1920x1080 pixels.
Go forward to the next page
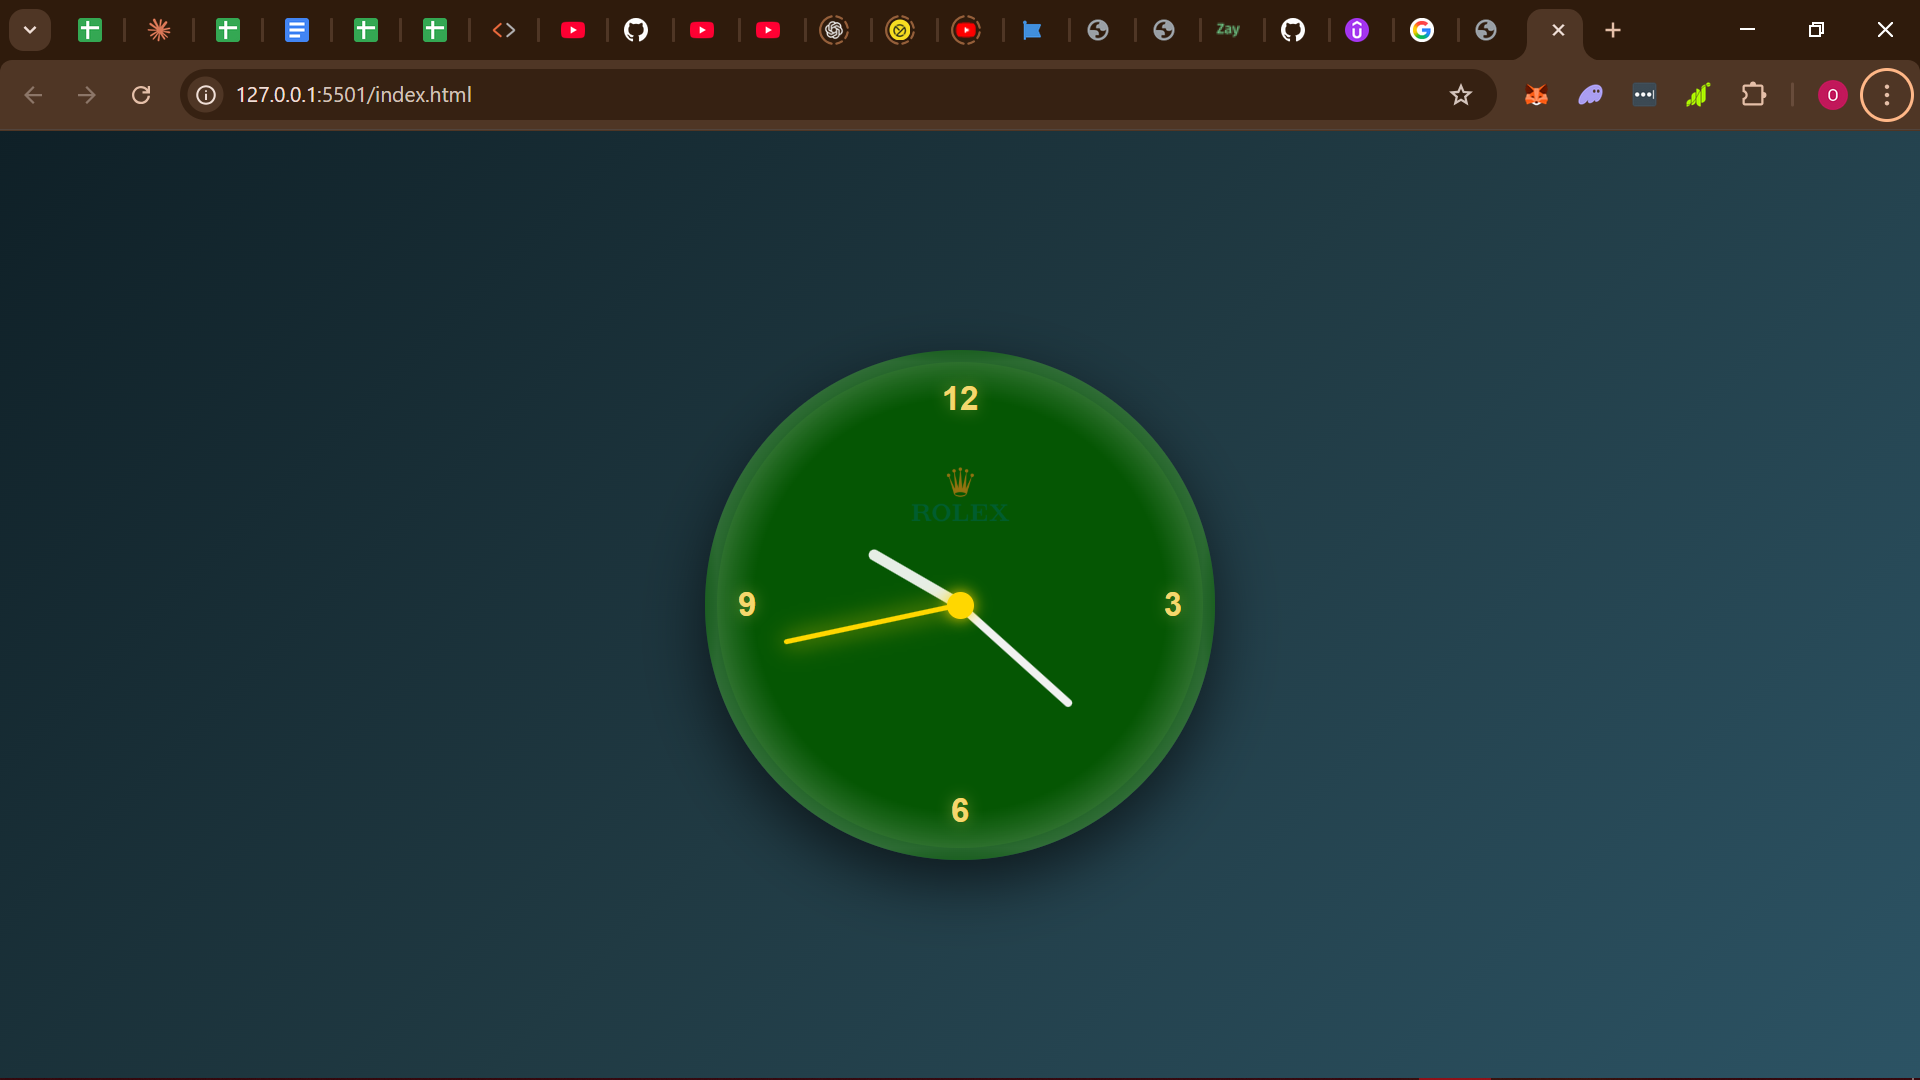87,95
